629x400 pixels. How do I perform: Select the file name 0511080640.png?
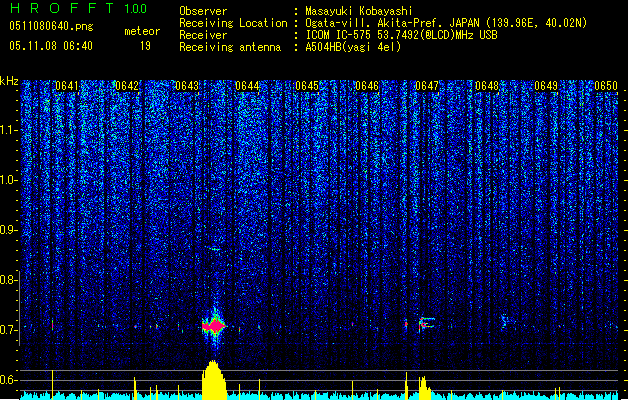coord(51,26)
